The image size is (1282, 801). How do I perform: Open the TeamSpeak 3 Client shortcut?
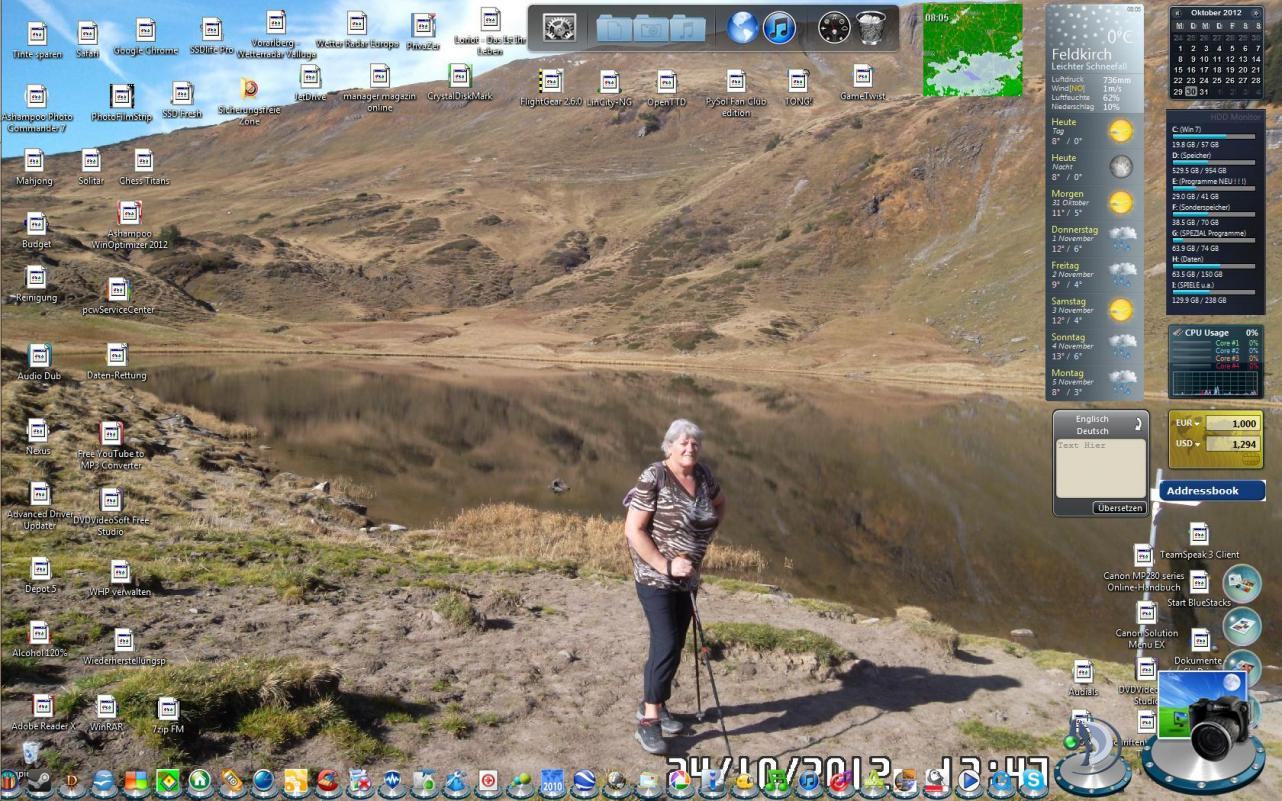(1199, 541)
